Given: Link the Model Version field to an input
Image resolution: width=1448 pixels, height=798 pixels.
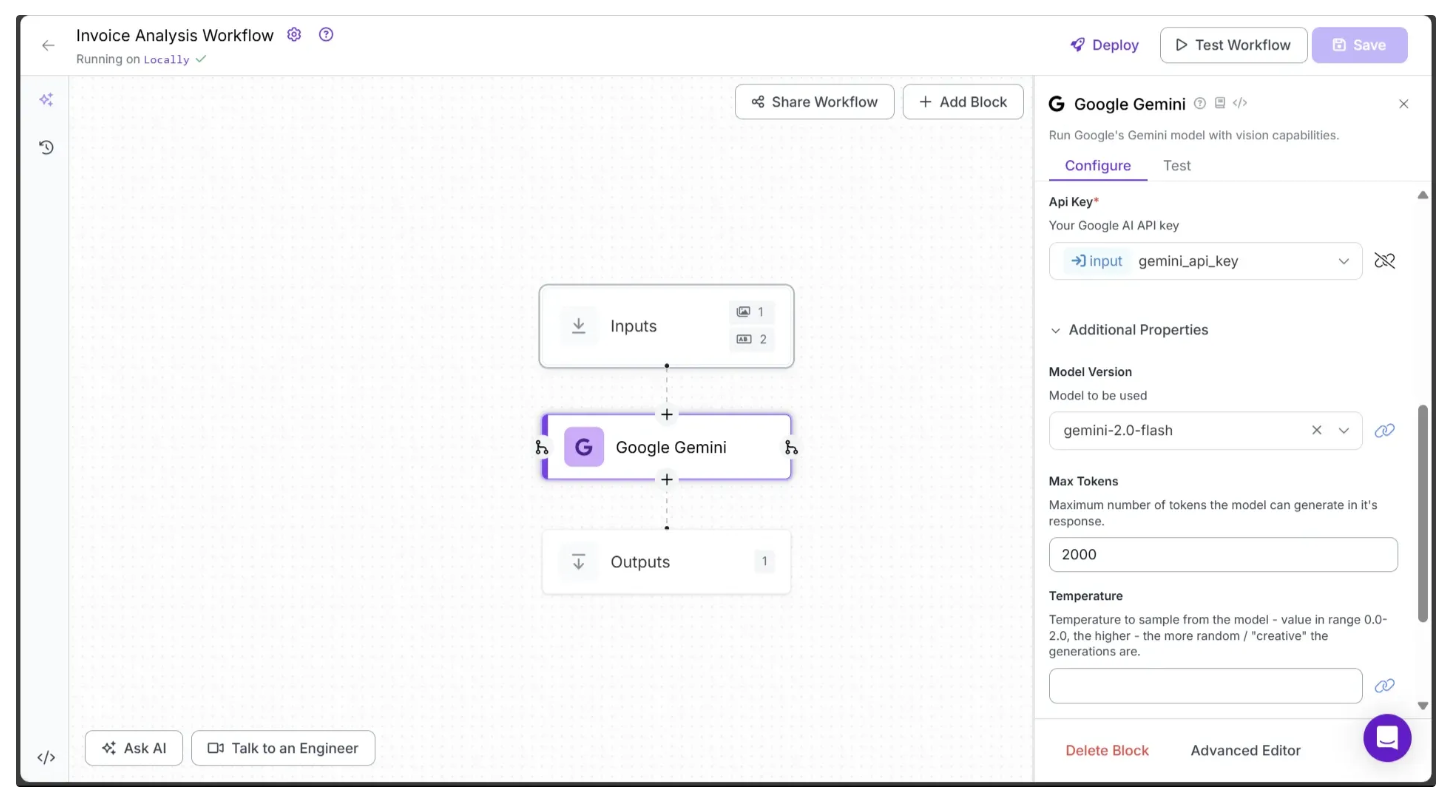Looking at the screenshot, I should (1385, 431).
